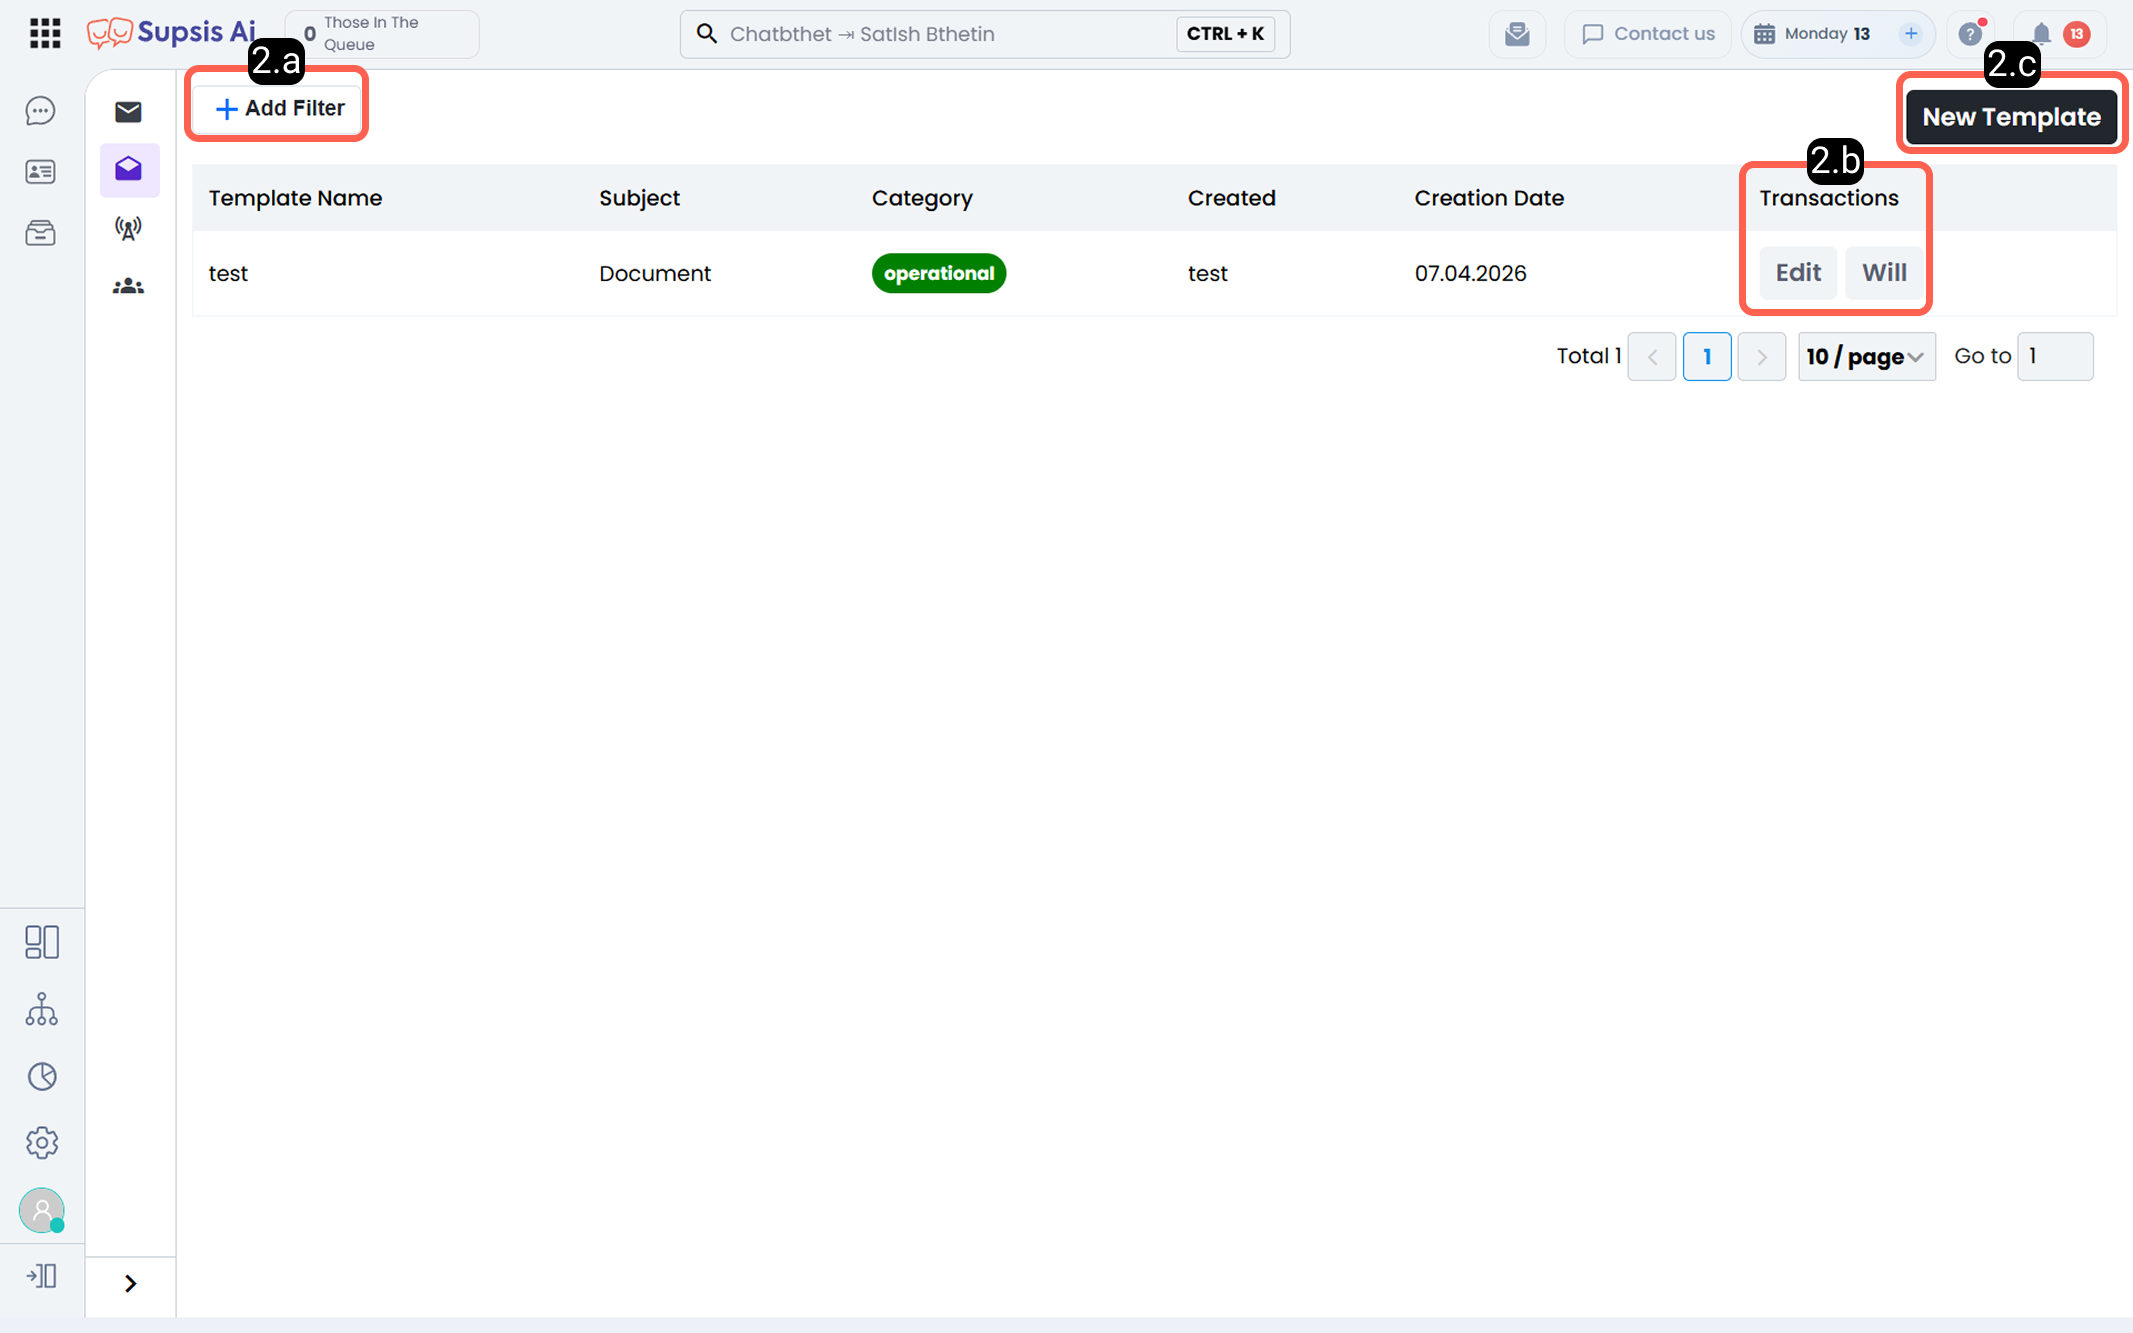Click the Creation Date column header
Screen dimensions: 2133x1333
[x=1489, y=198]
